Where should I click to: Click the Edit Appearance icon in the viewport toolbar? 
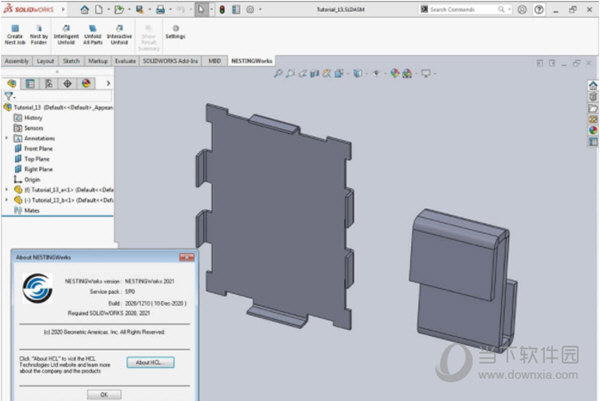(x=395, y=73)
